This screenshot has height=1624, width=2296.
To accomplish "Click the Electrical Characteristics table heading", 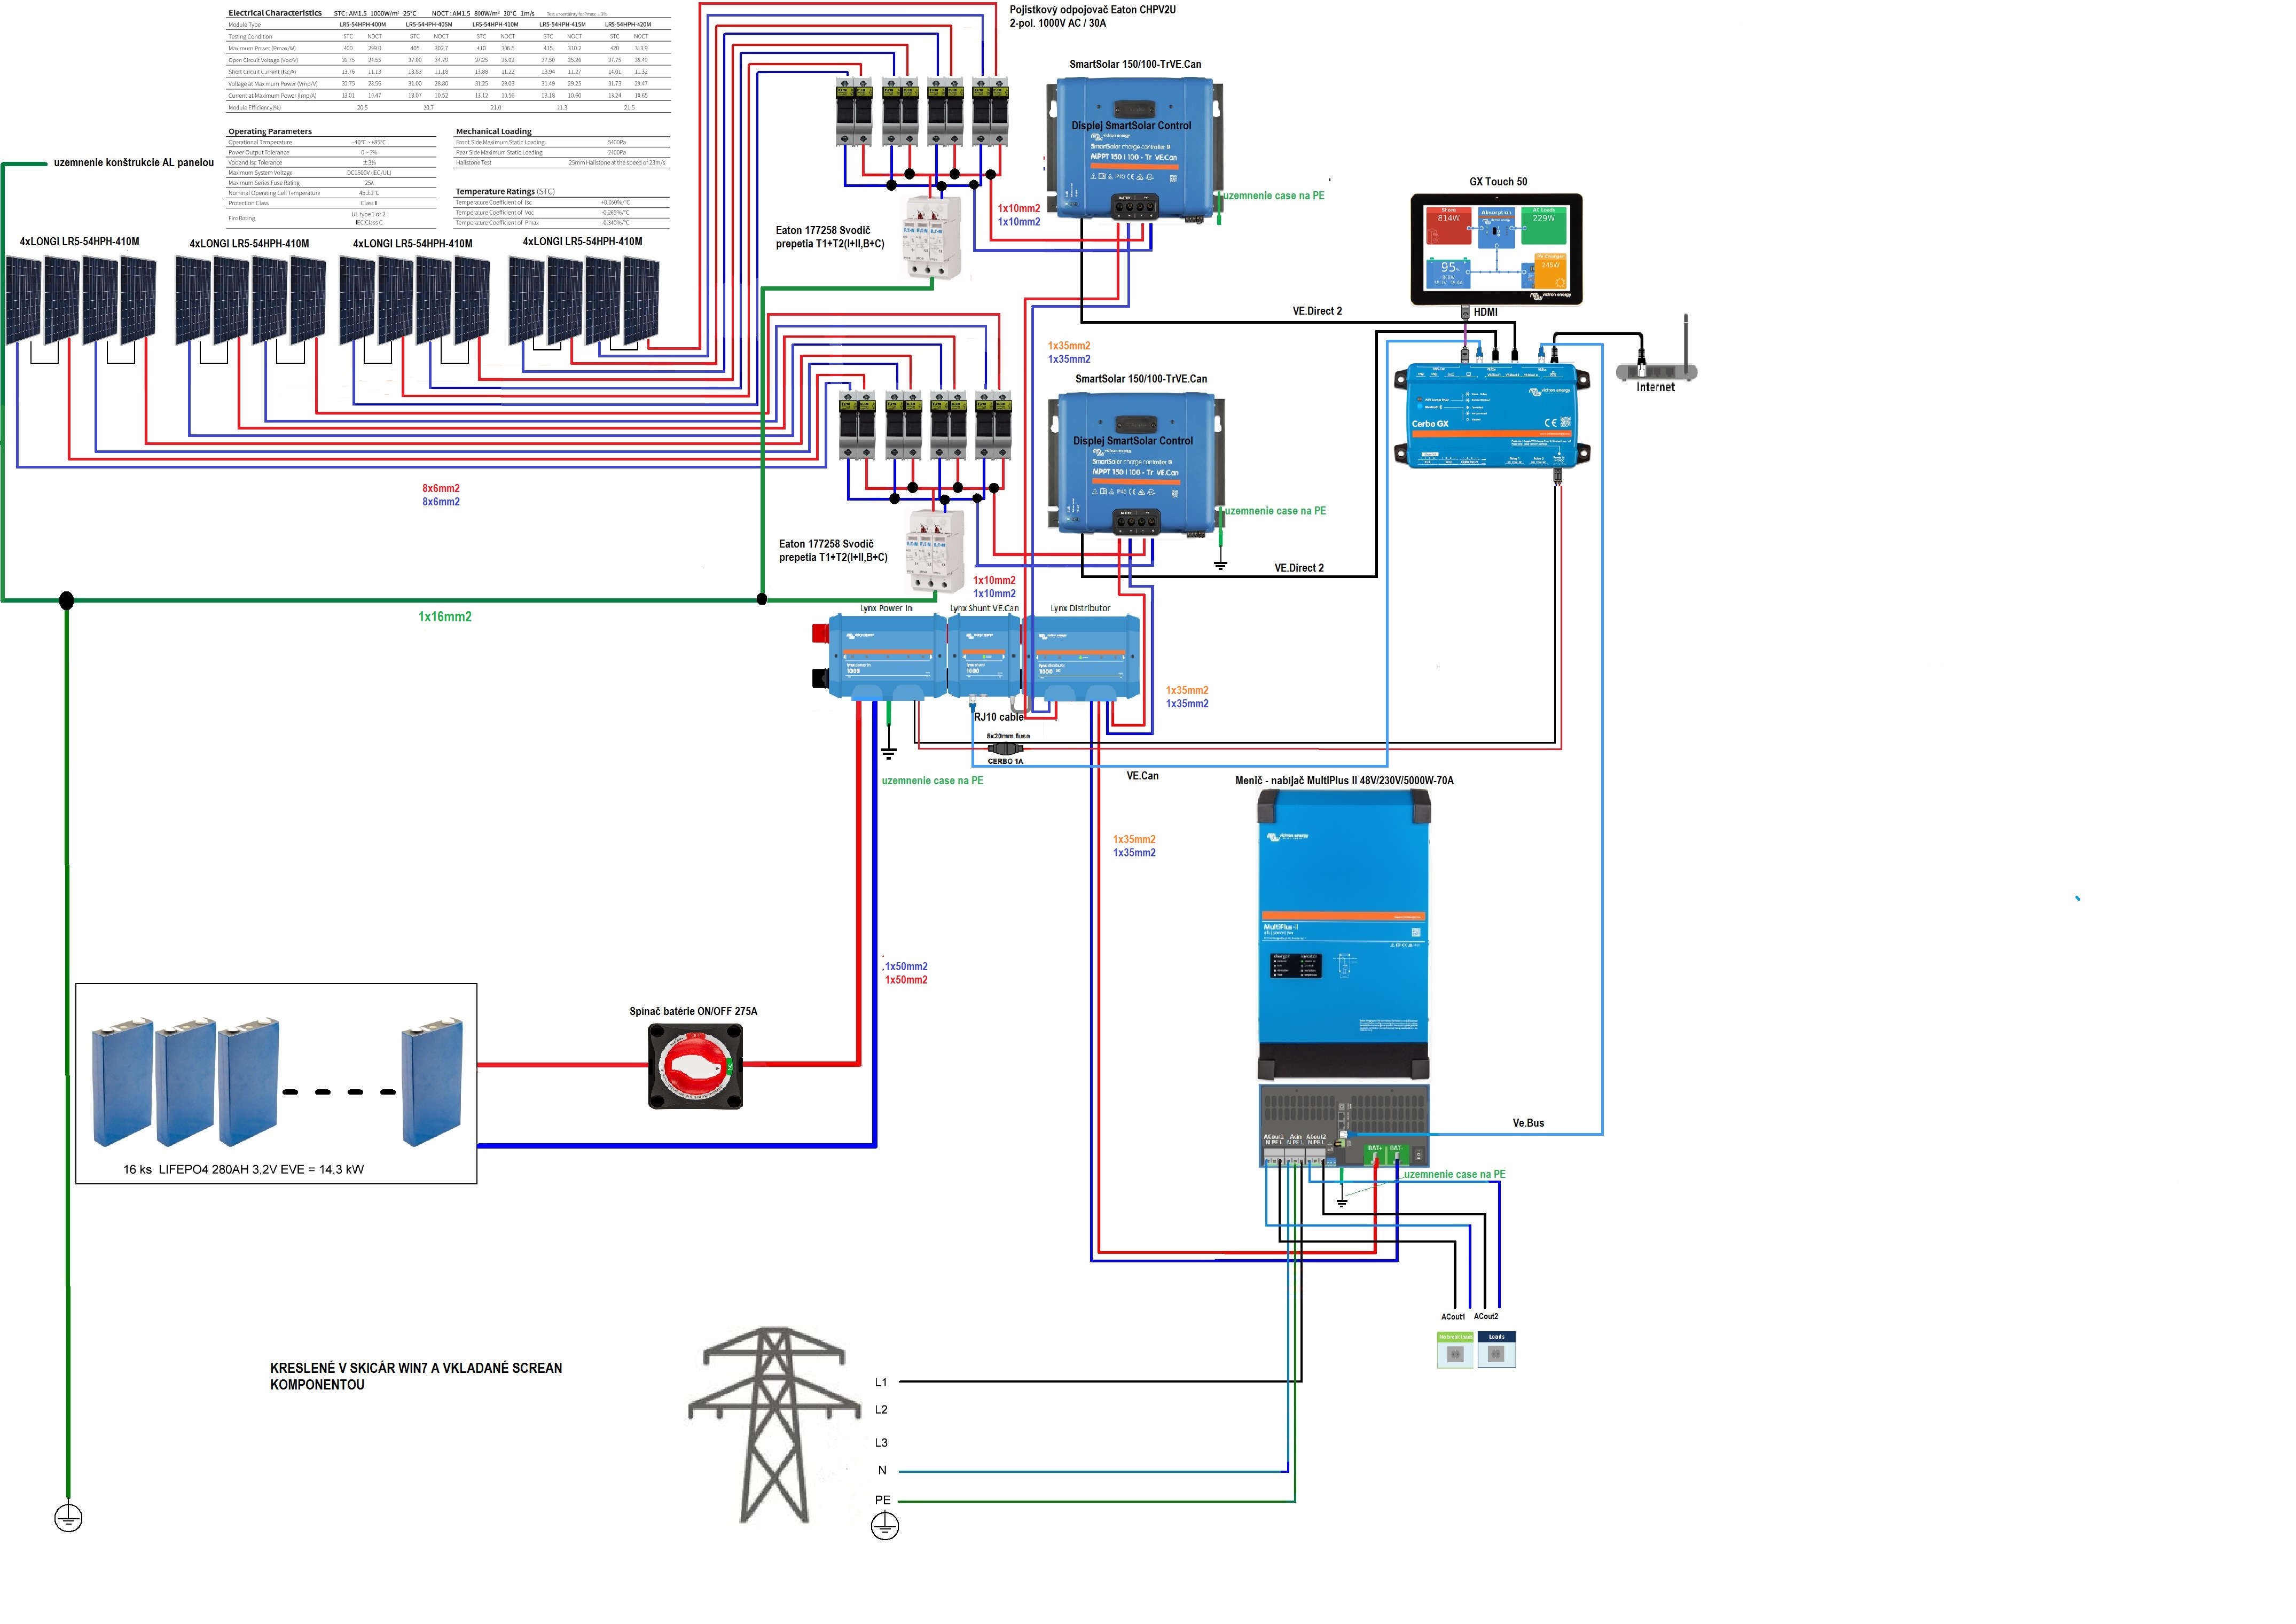I will (x=274, y=13).
